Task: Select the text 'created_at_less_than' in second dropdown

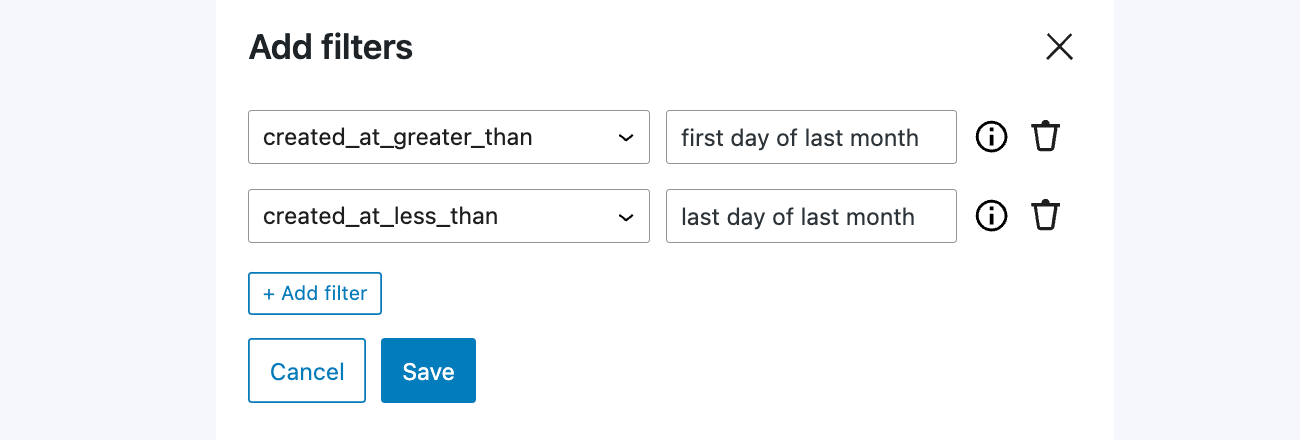Action: click(x=380, y=216)
